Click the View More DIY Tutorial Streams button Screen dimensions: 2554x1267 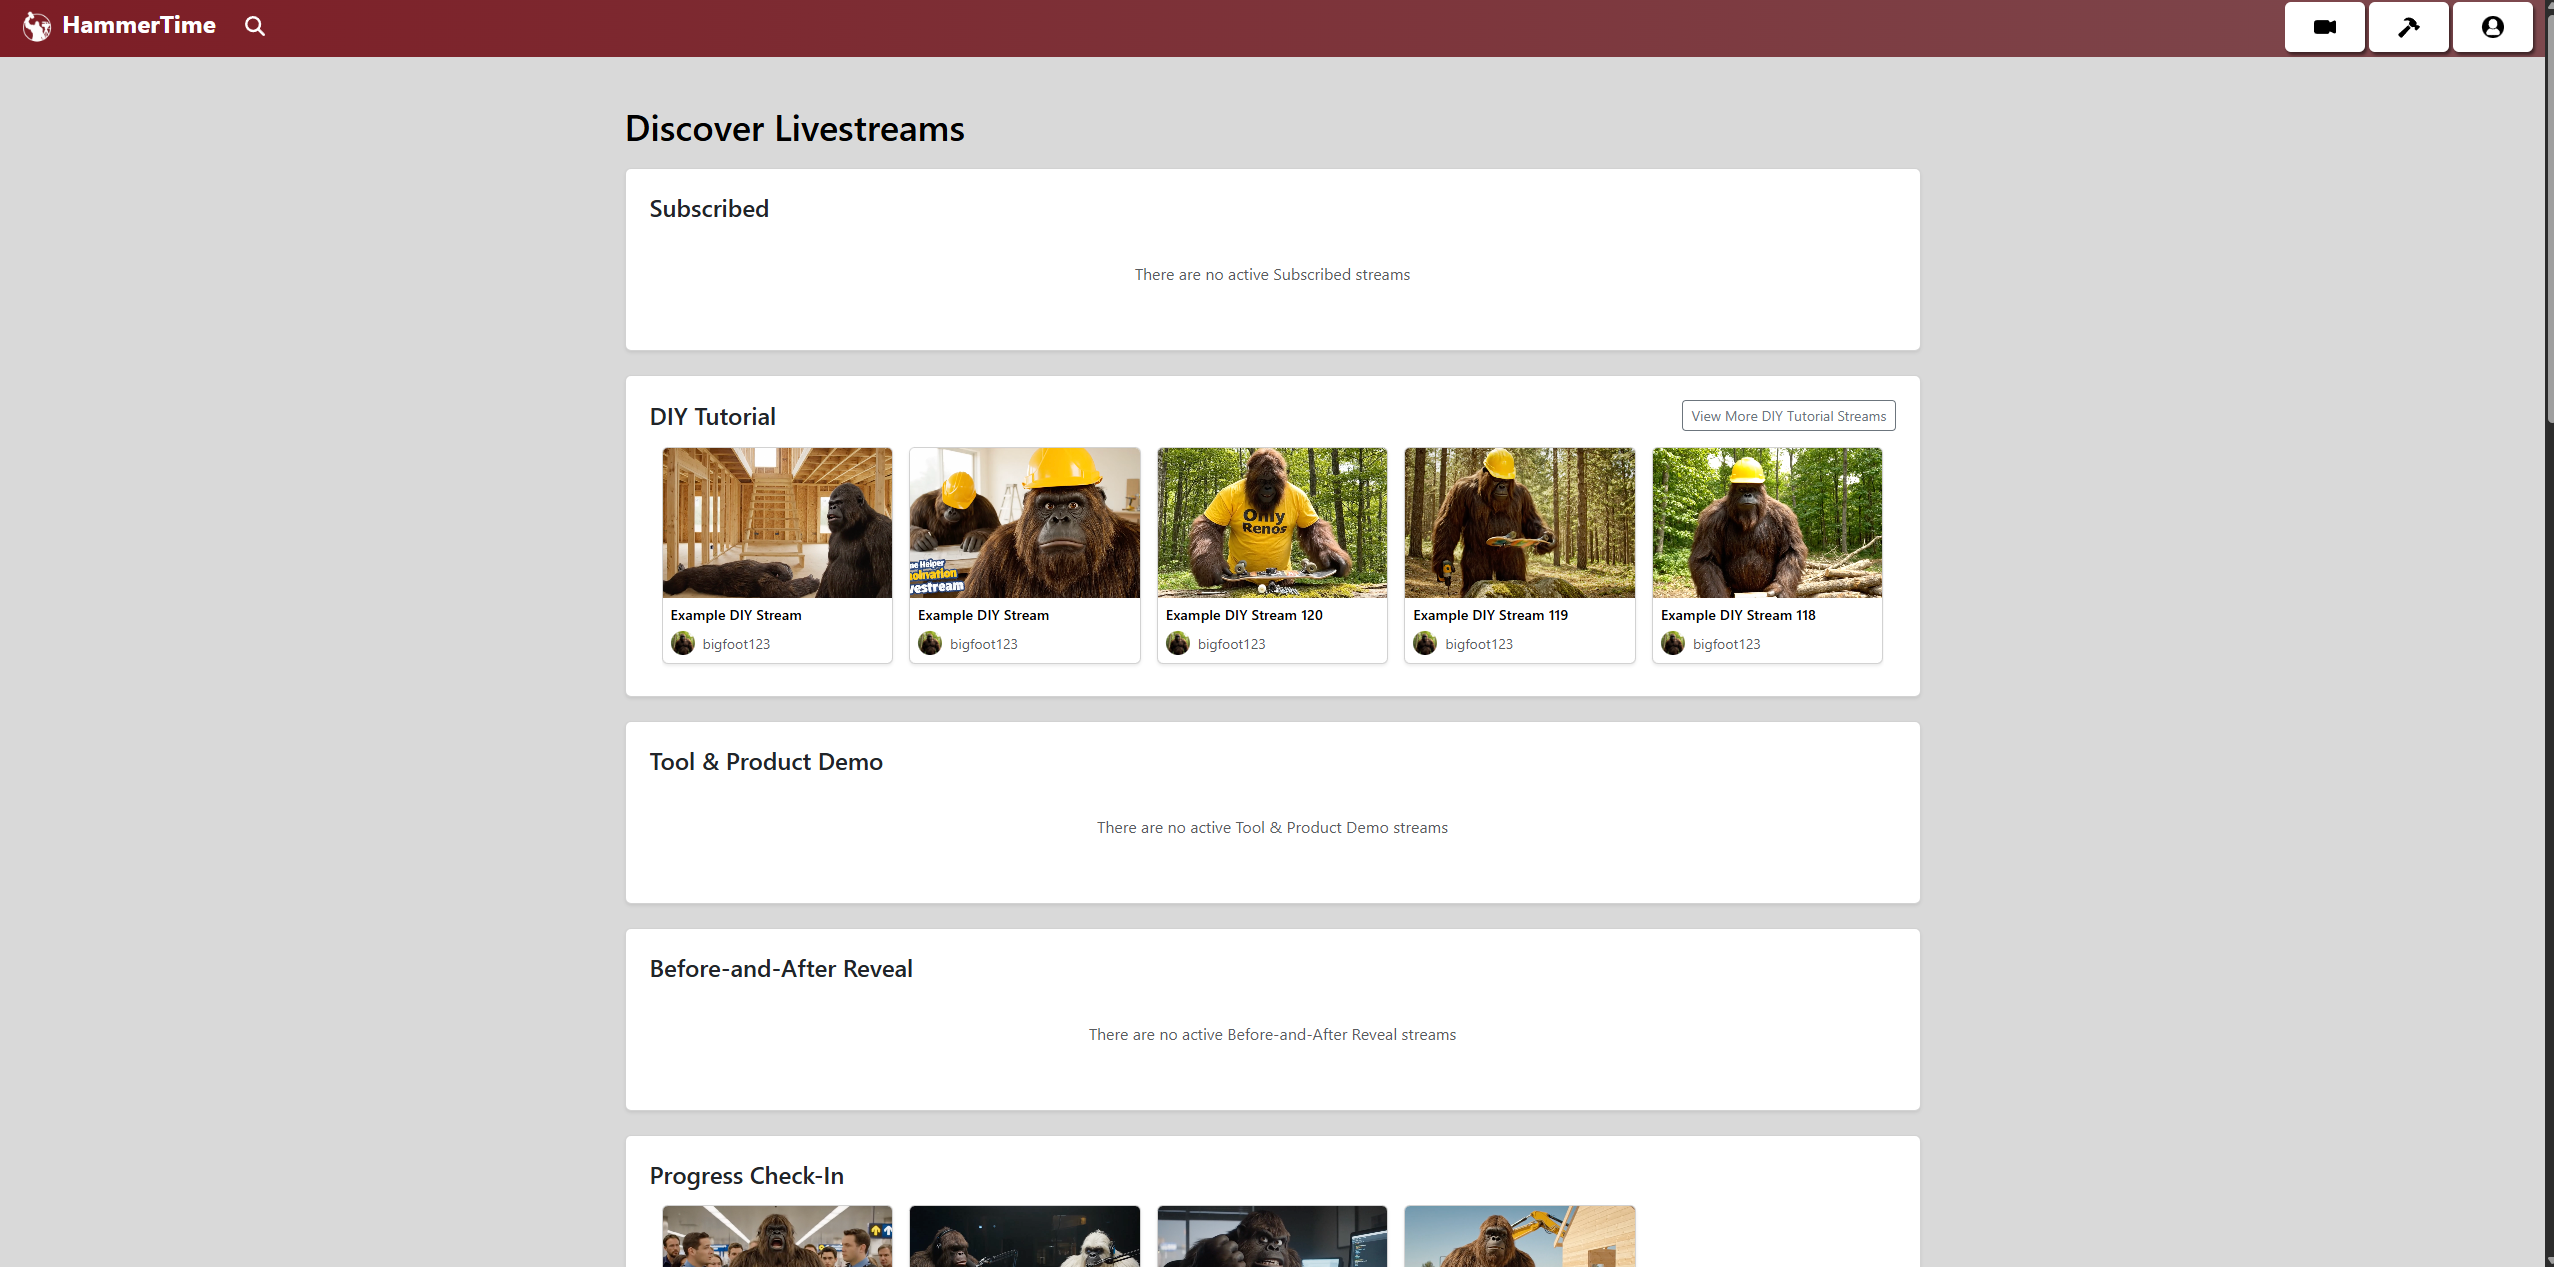pos(1786,415)
